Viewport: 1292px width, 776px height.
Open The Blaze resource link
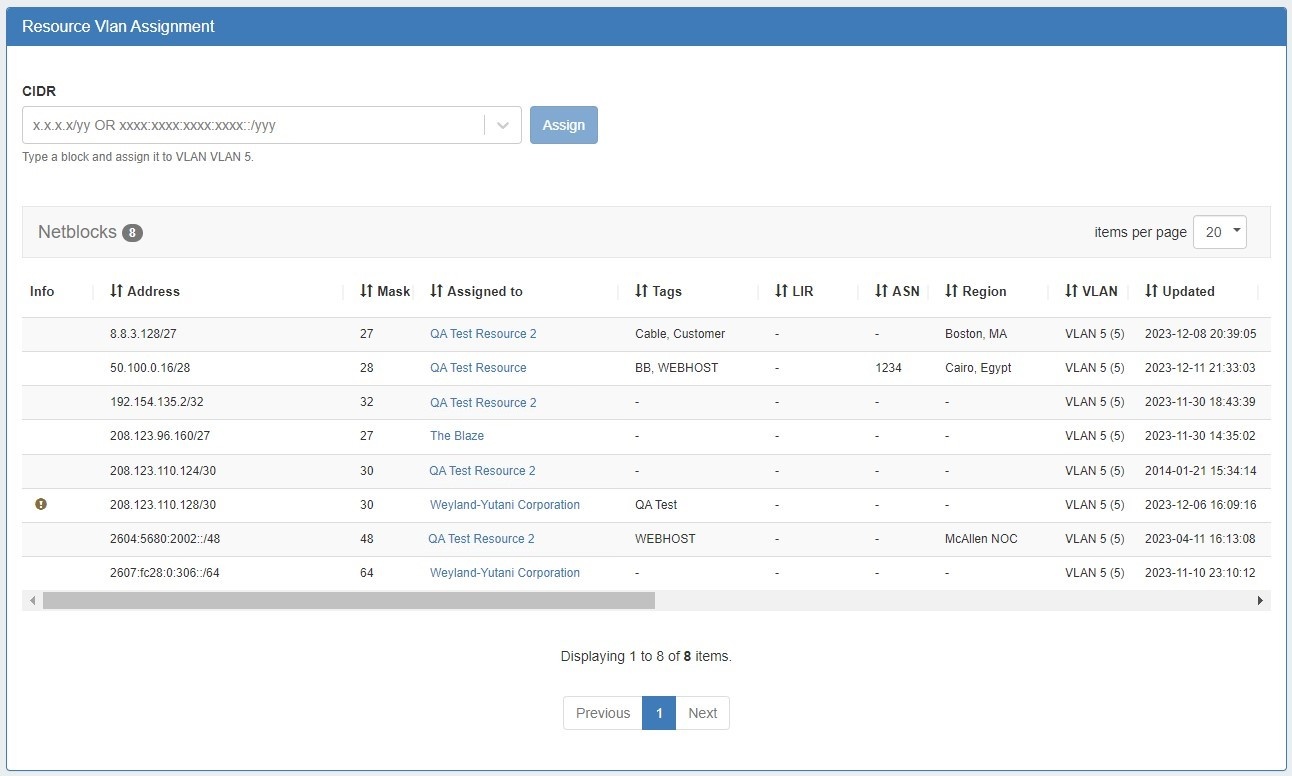click(x=457, y=436)
